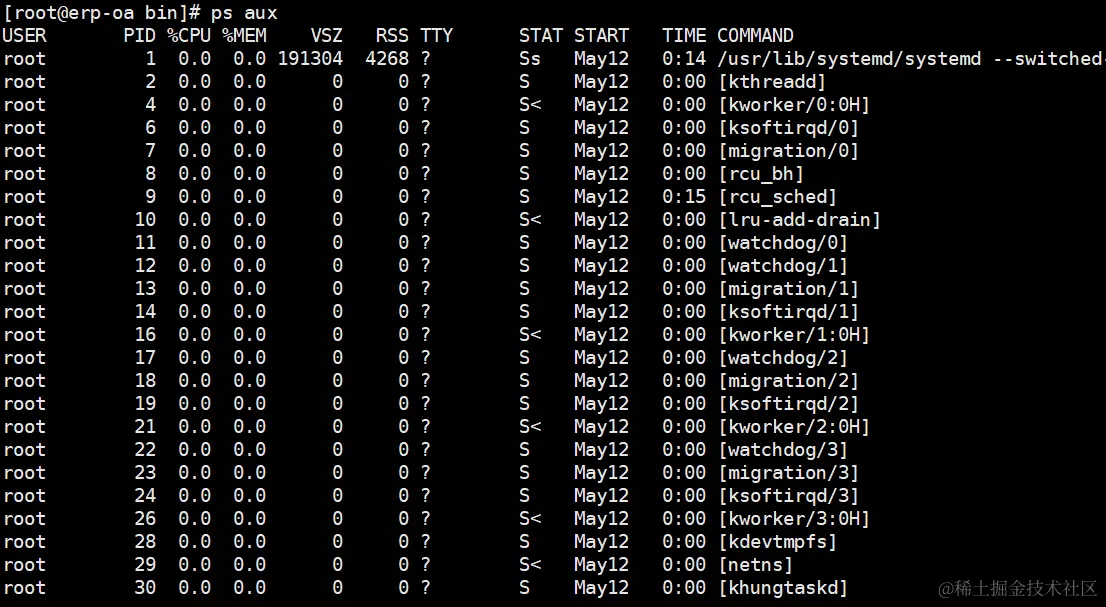The image size is (1106, 607).
Task: Click the VSZ value 191304
Action: point(310,59)
